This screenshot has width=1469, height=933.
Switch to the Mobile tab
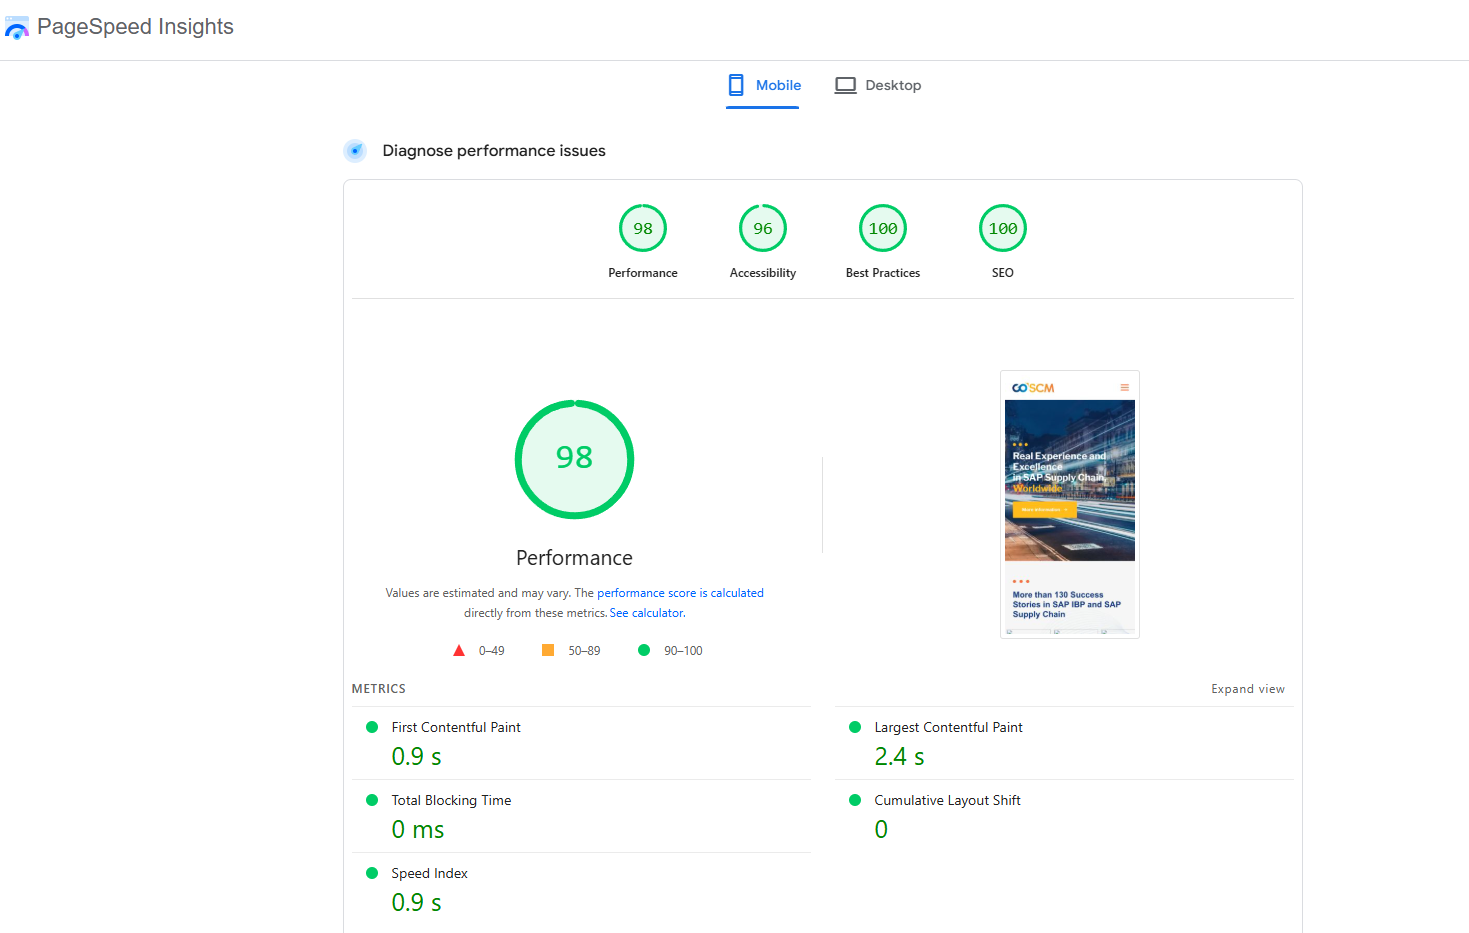763,86
